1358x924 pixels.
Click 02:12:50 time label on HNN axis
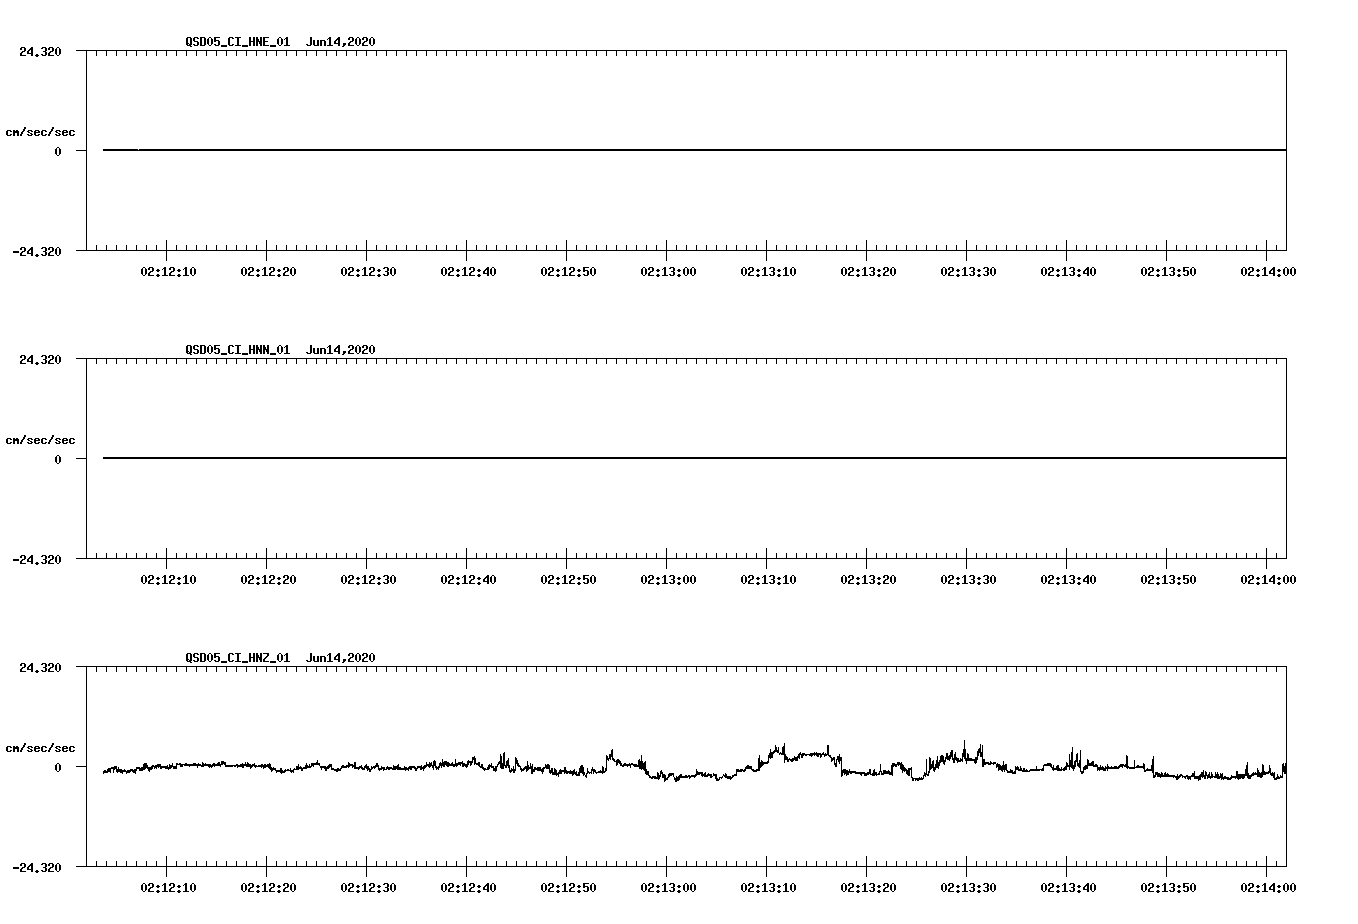[x=568, y=580]
